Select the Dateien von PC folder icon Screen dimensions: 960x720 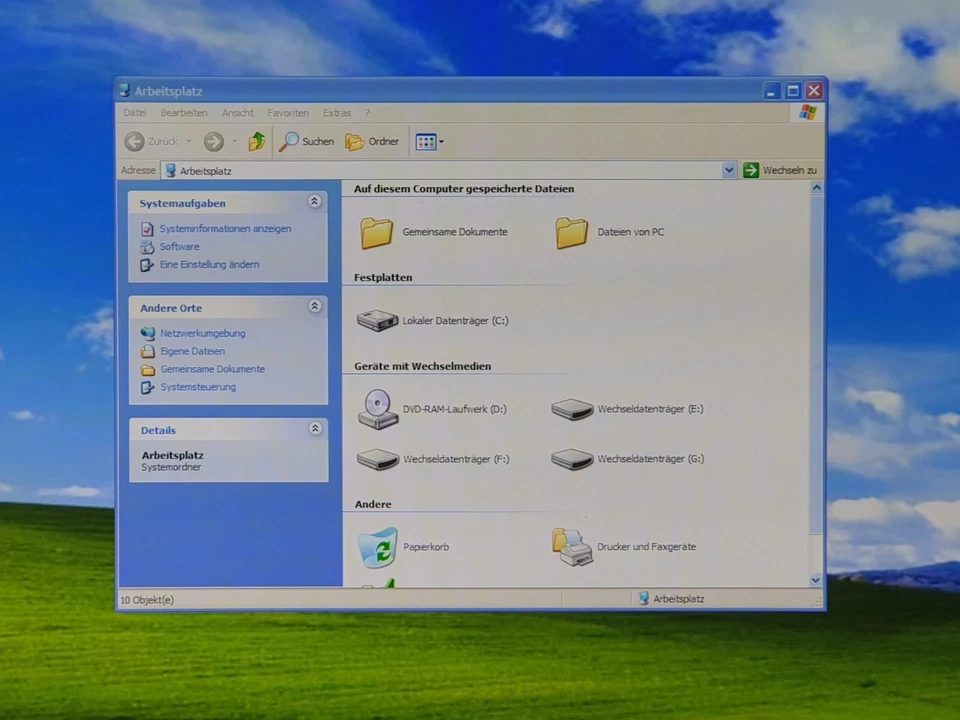click(x=571, y=233)
